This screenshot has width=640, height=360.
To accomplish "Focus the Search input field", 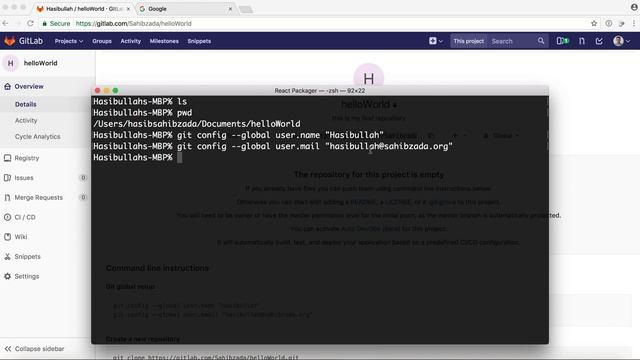I will [x=512, y=41].
